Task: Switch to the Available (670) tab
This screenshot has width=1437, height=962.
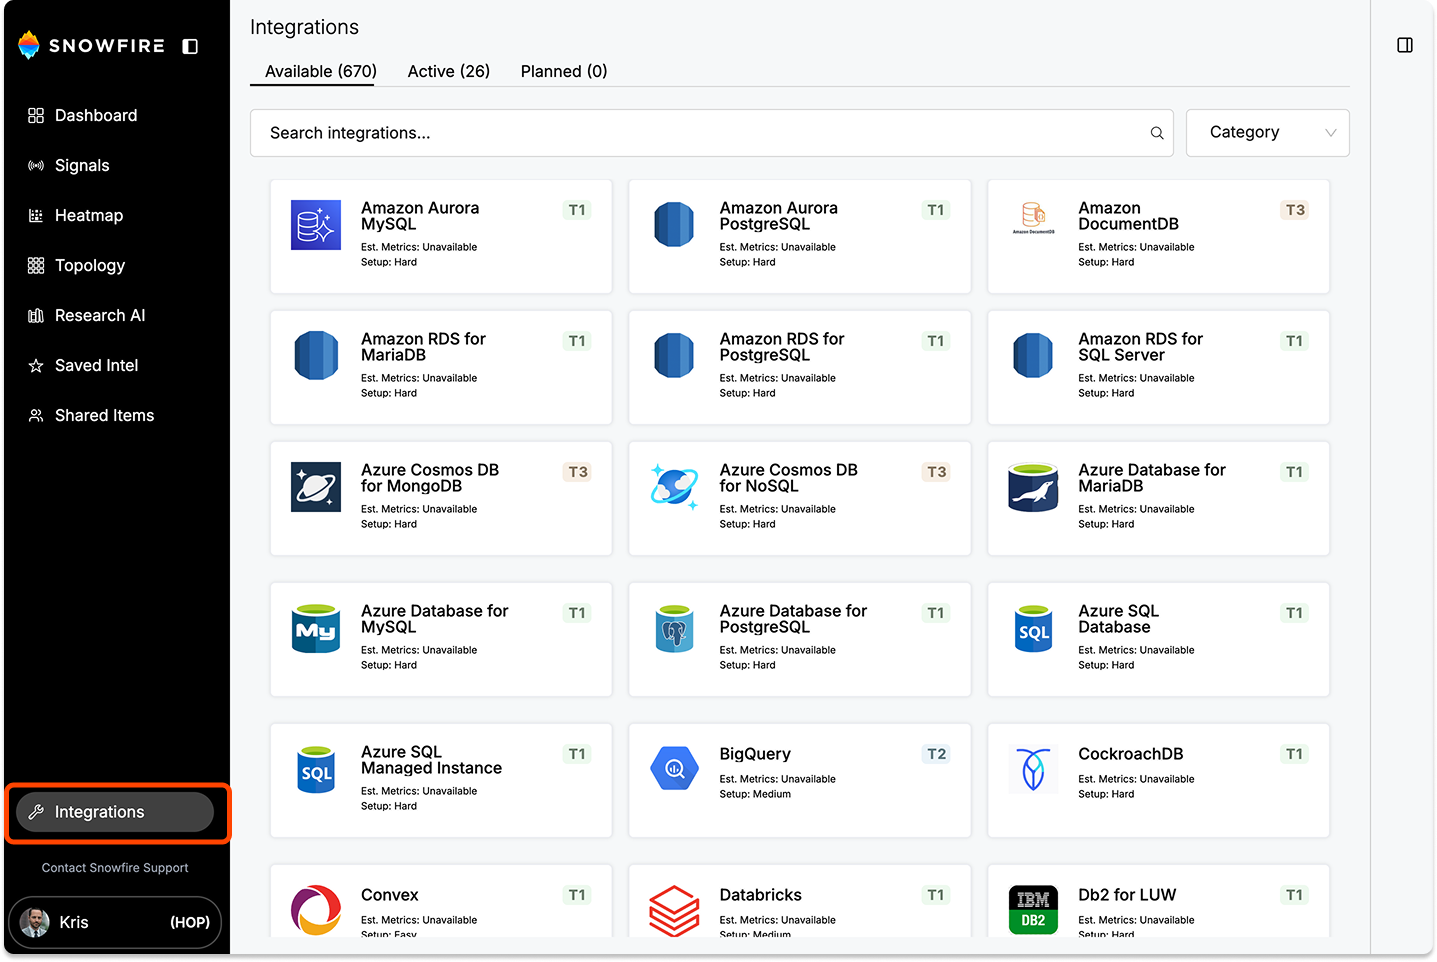Action: (x=321, y=71)
